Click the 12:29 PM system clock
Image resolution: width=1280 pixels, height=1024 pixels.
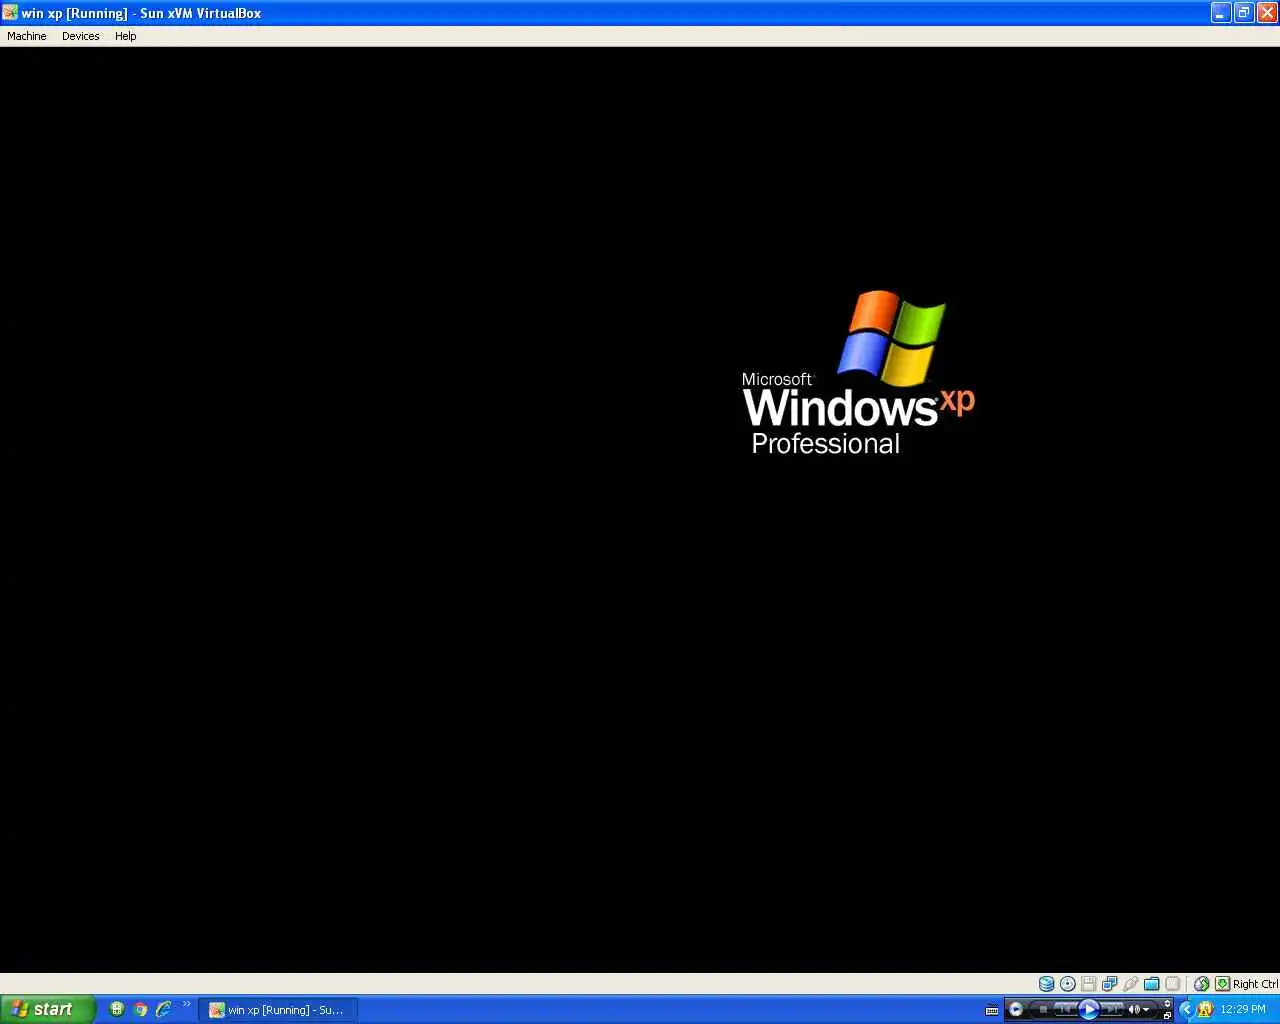(x=1243, y=1009)
